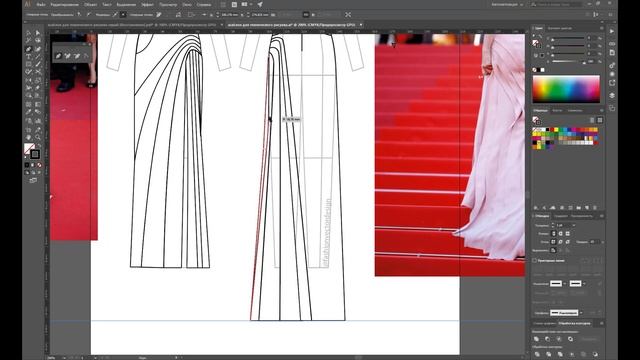Set round join corner in Stroke panel
Viewport: 640px width, 360px height.
coord(560,242)
